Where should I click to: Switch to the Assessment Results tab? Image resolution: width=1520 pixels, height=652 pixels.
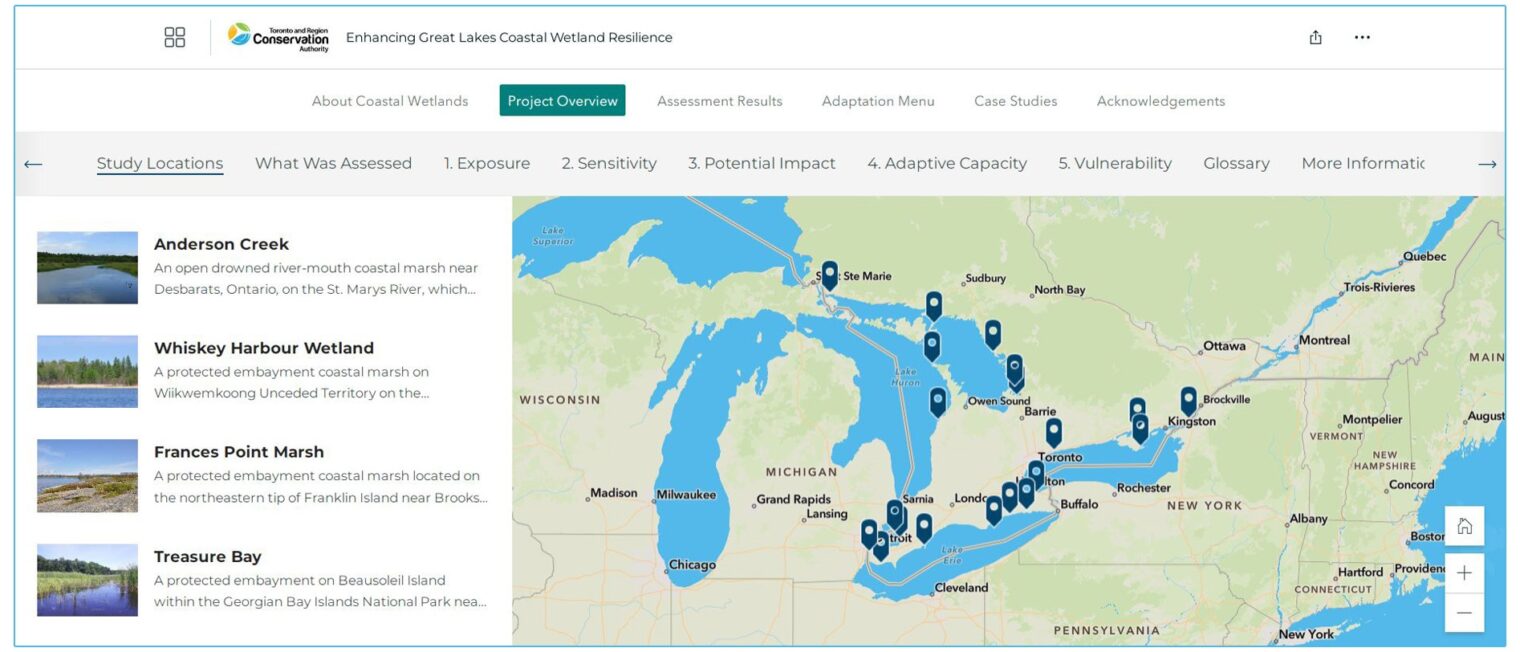point(719,100)
